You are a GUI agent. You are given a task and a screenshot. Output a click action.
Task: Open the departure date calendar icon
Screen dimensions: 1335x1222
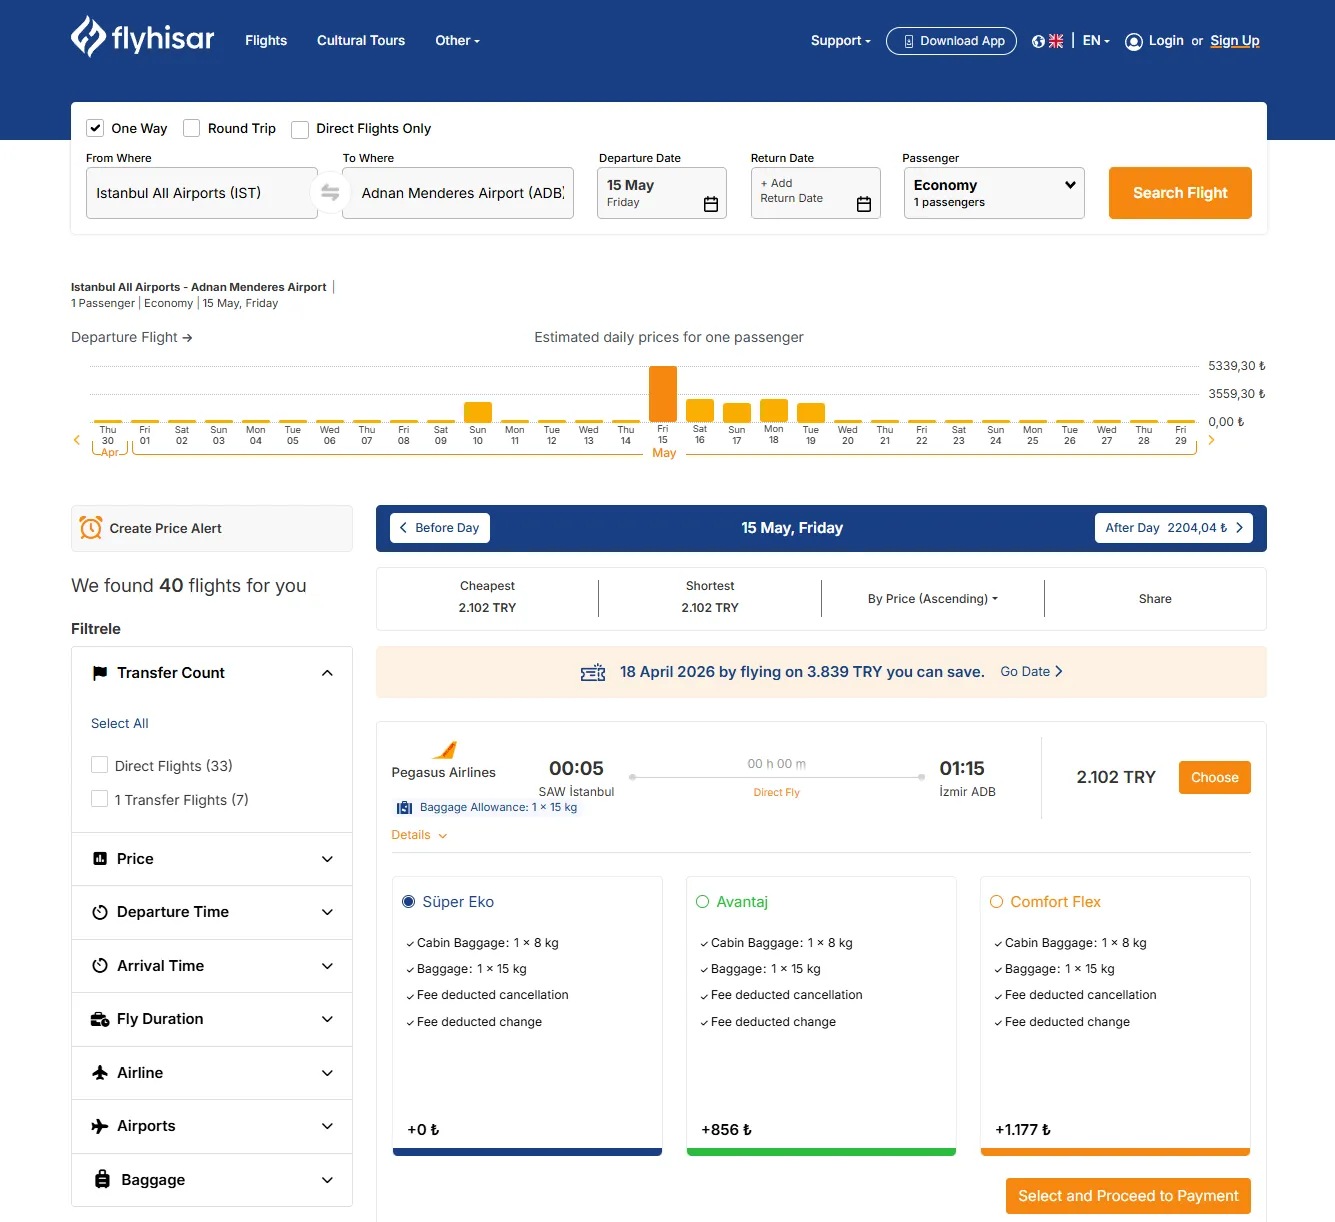coord(711,203)
